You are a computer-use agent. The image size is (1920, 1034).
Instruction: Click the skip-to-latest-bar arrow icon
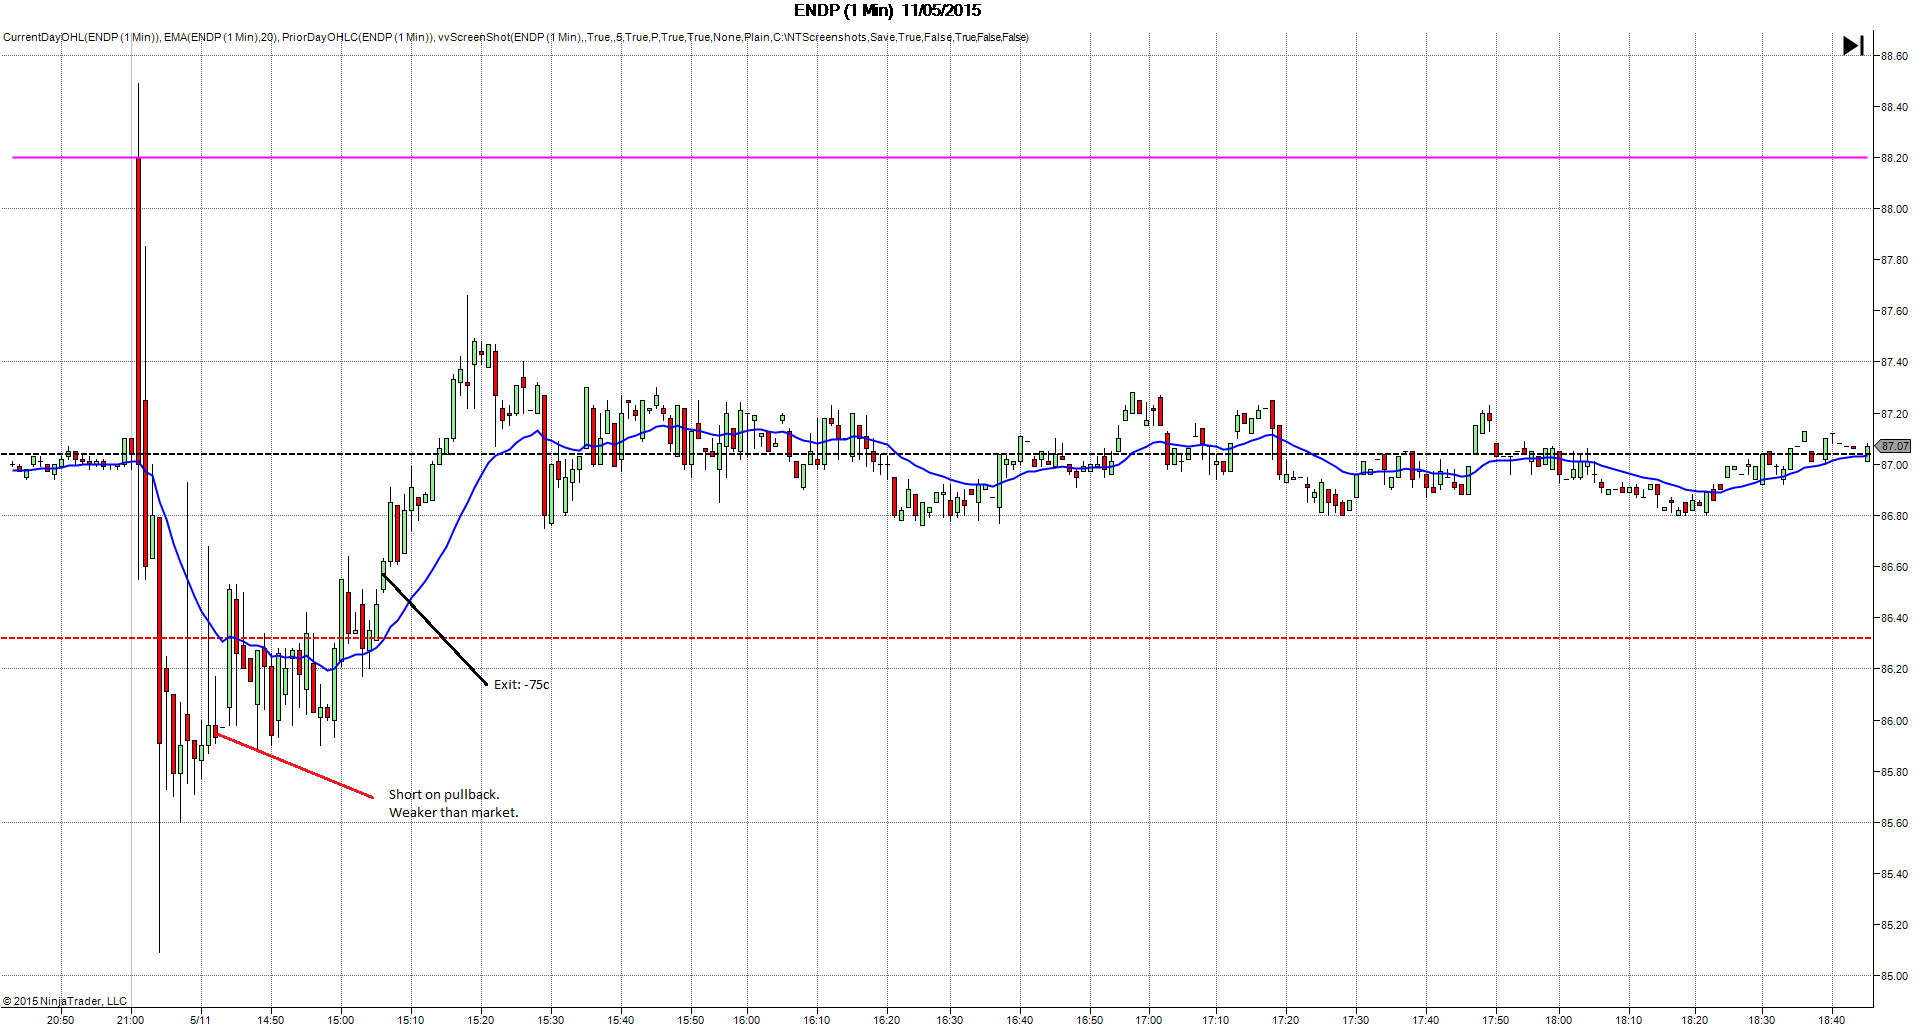(x=1853, y=45)
